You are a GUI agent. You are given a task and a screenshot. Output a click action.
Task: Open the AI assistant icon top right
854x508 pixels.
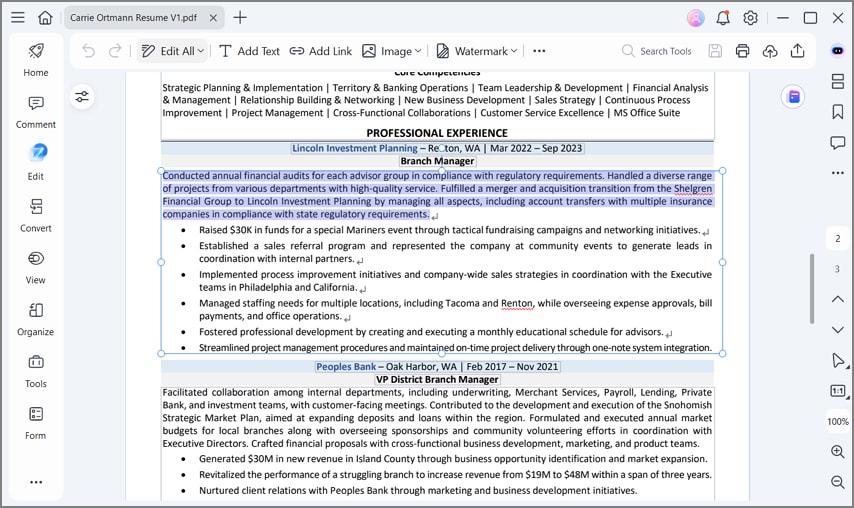coord(838,51)
